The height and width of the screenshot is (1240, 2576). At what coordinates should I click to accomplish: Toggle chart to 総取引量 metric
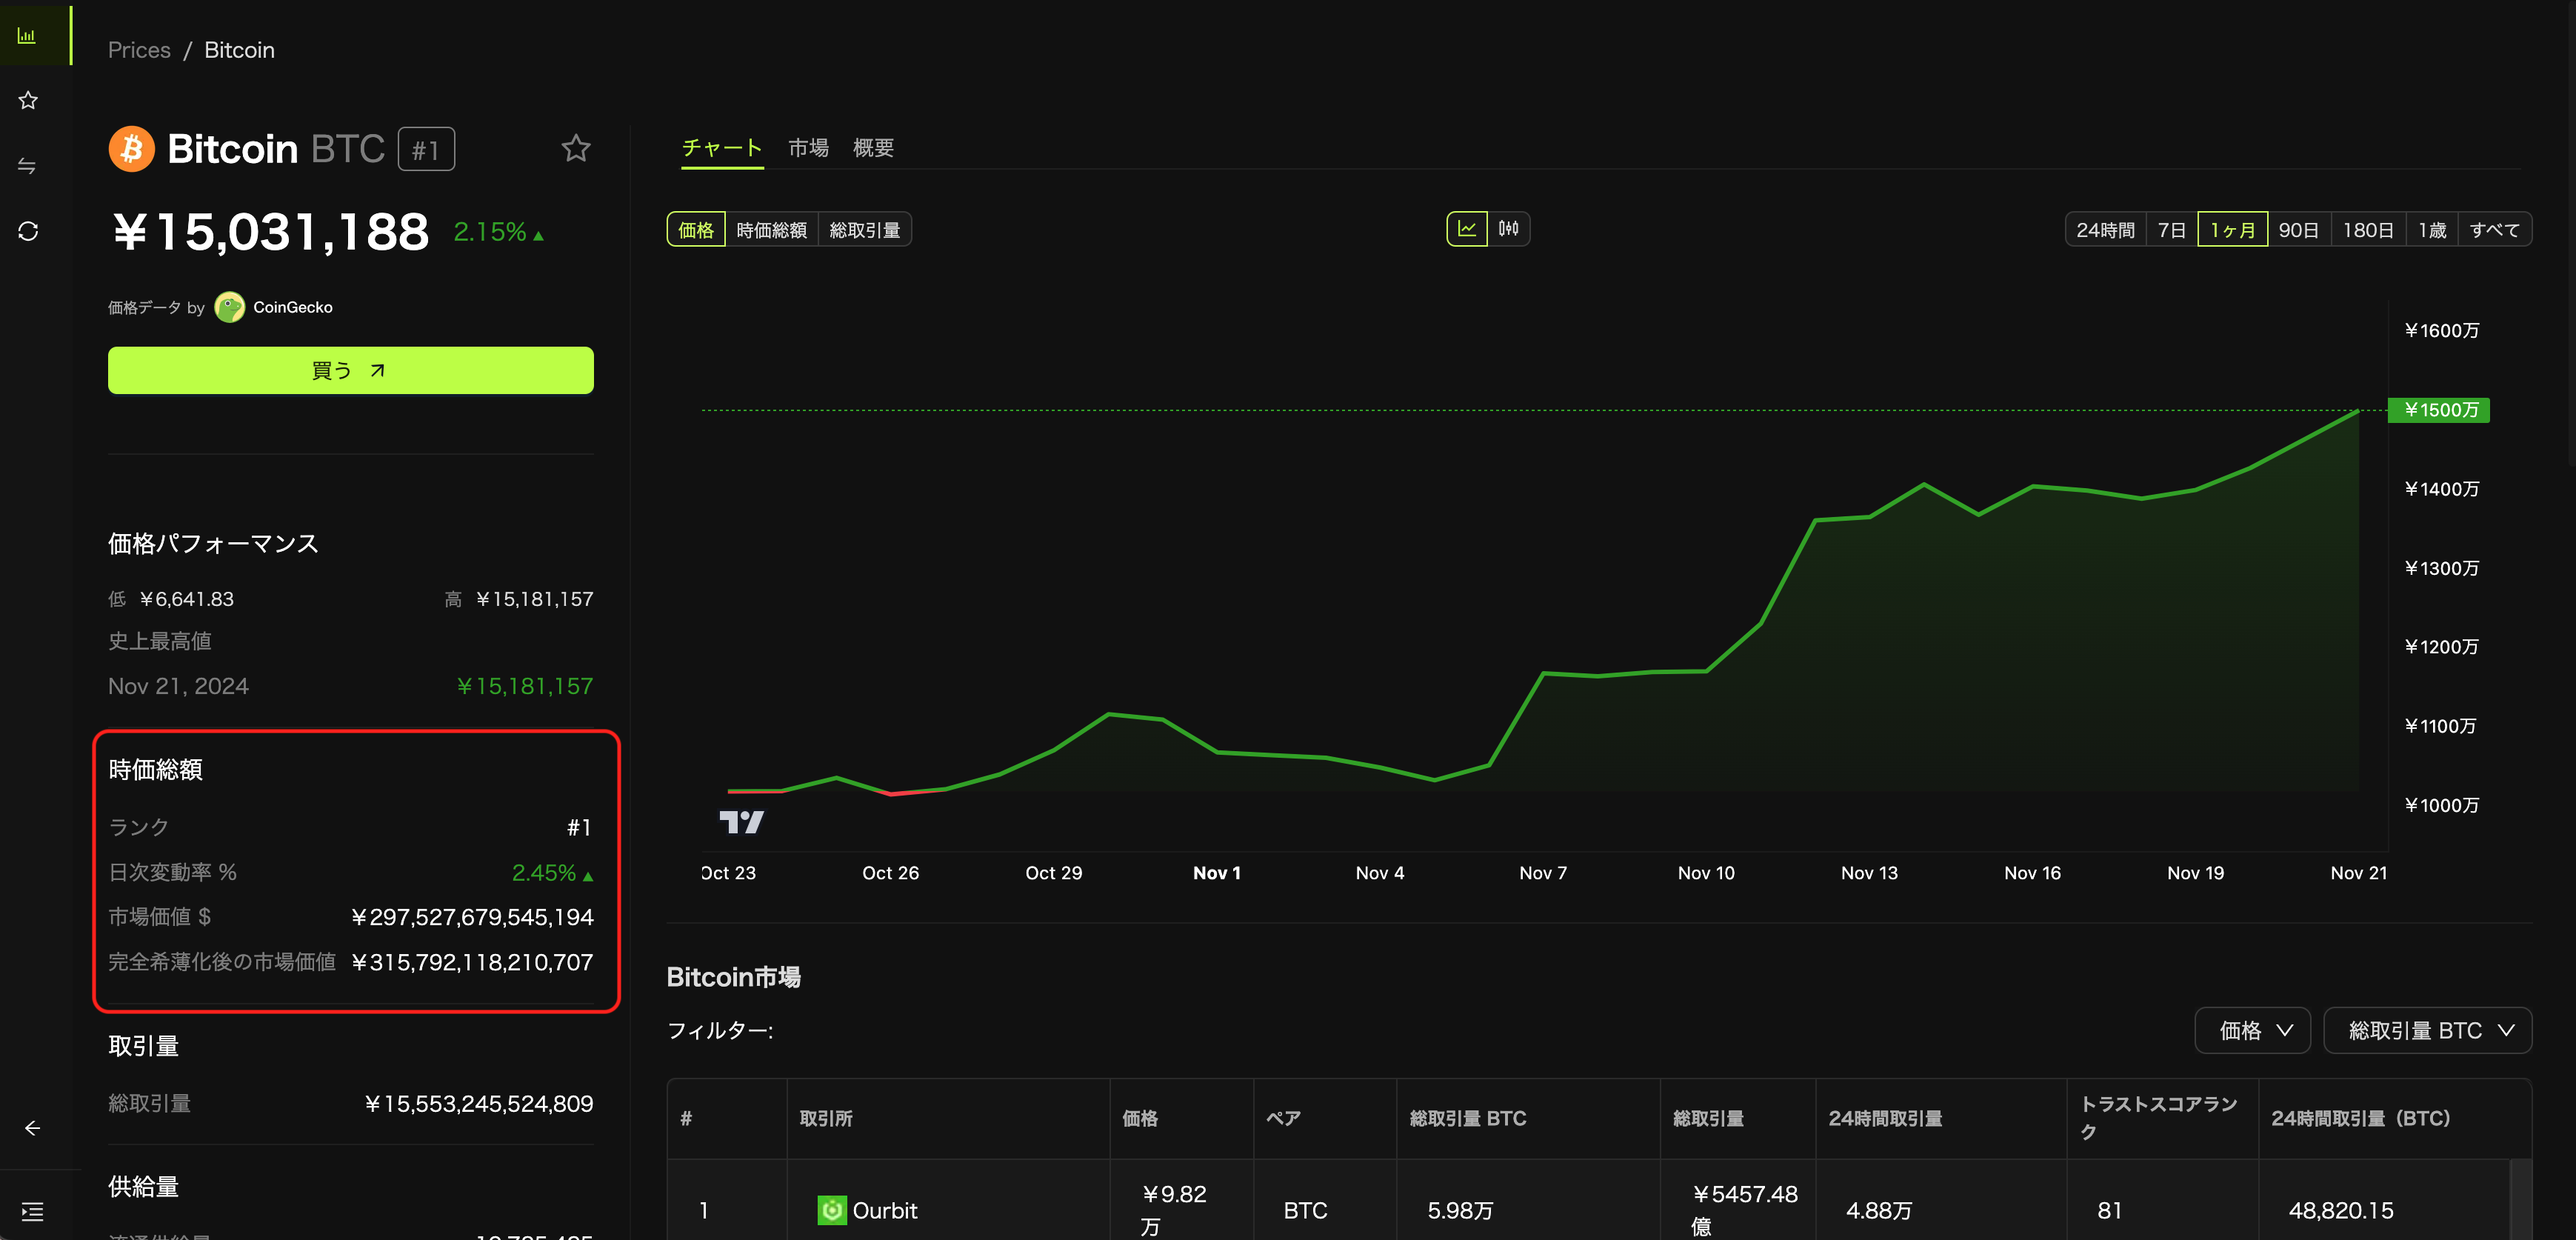864,230
